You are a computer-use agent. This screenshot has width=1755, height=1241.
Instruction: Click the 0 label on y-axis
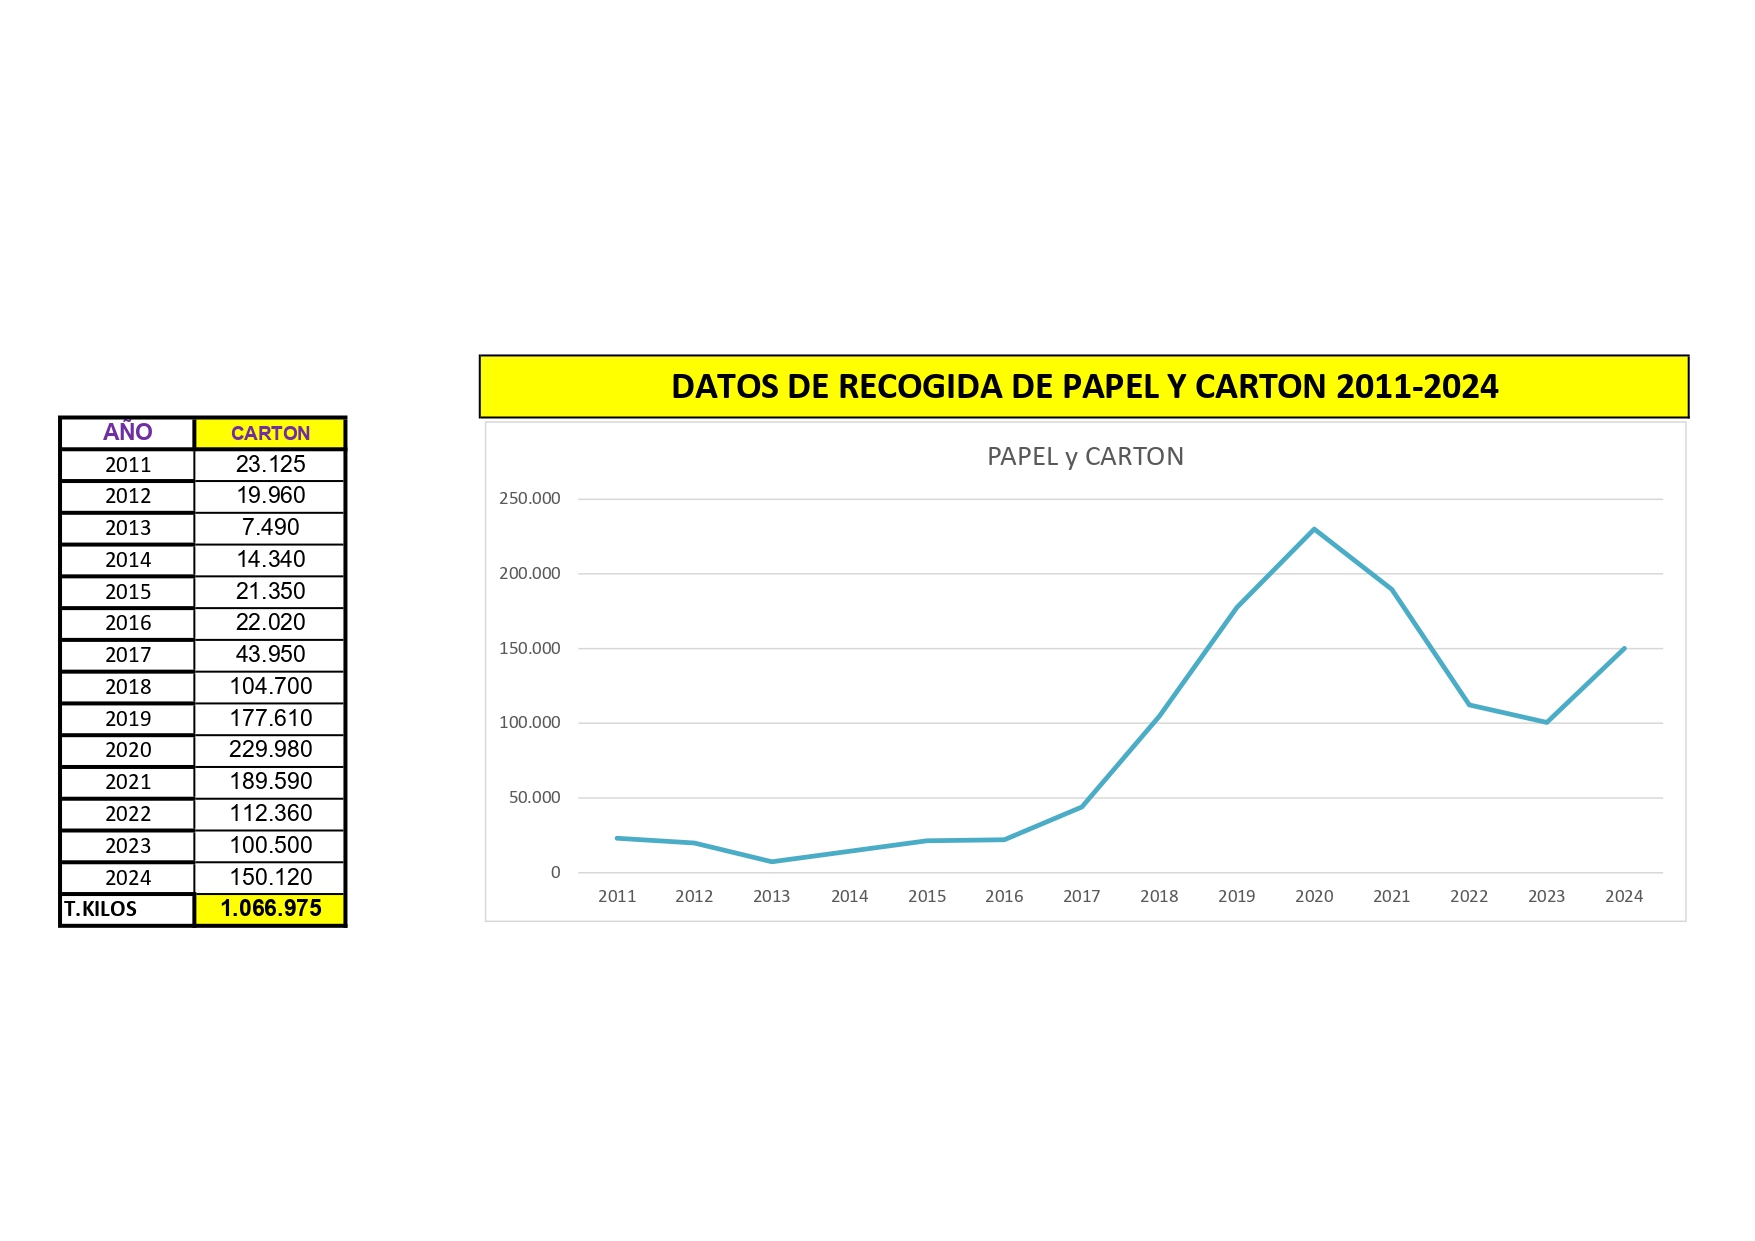555,873
